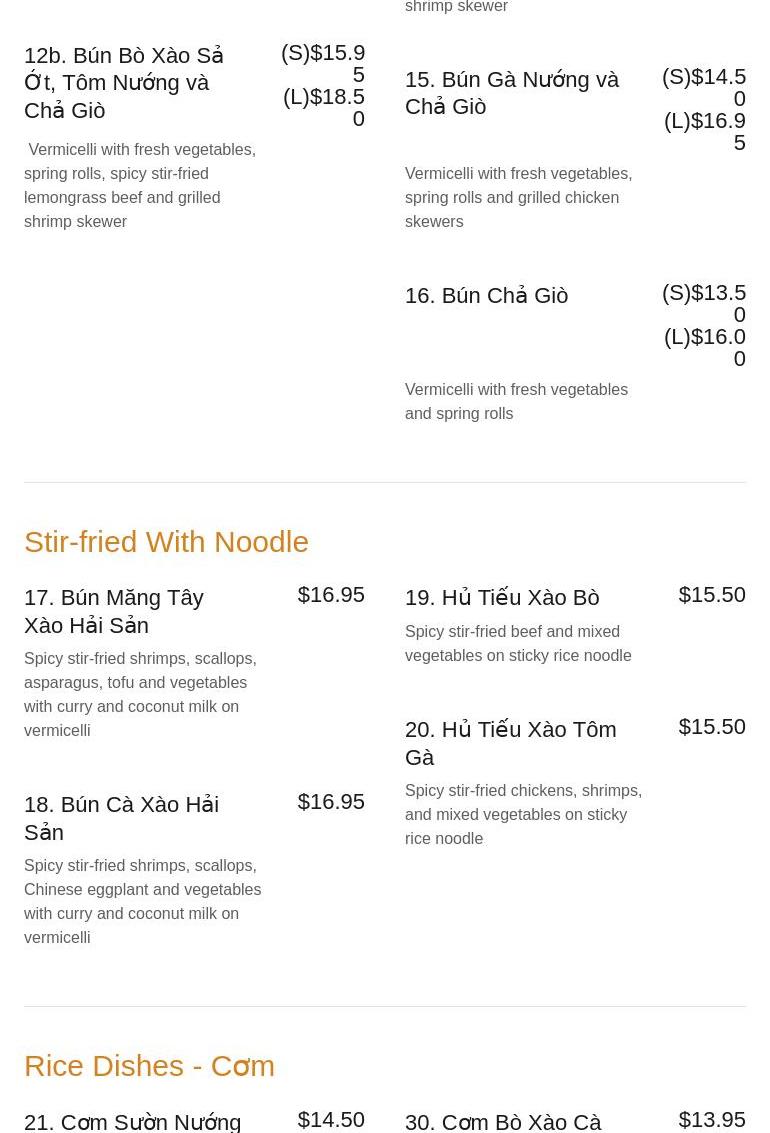This screenshot has width=770, height=1133.
Task: Select 30. Cơm Bò Xào Cà item
Action: click(x=503, y=1121)
